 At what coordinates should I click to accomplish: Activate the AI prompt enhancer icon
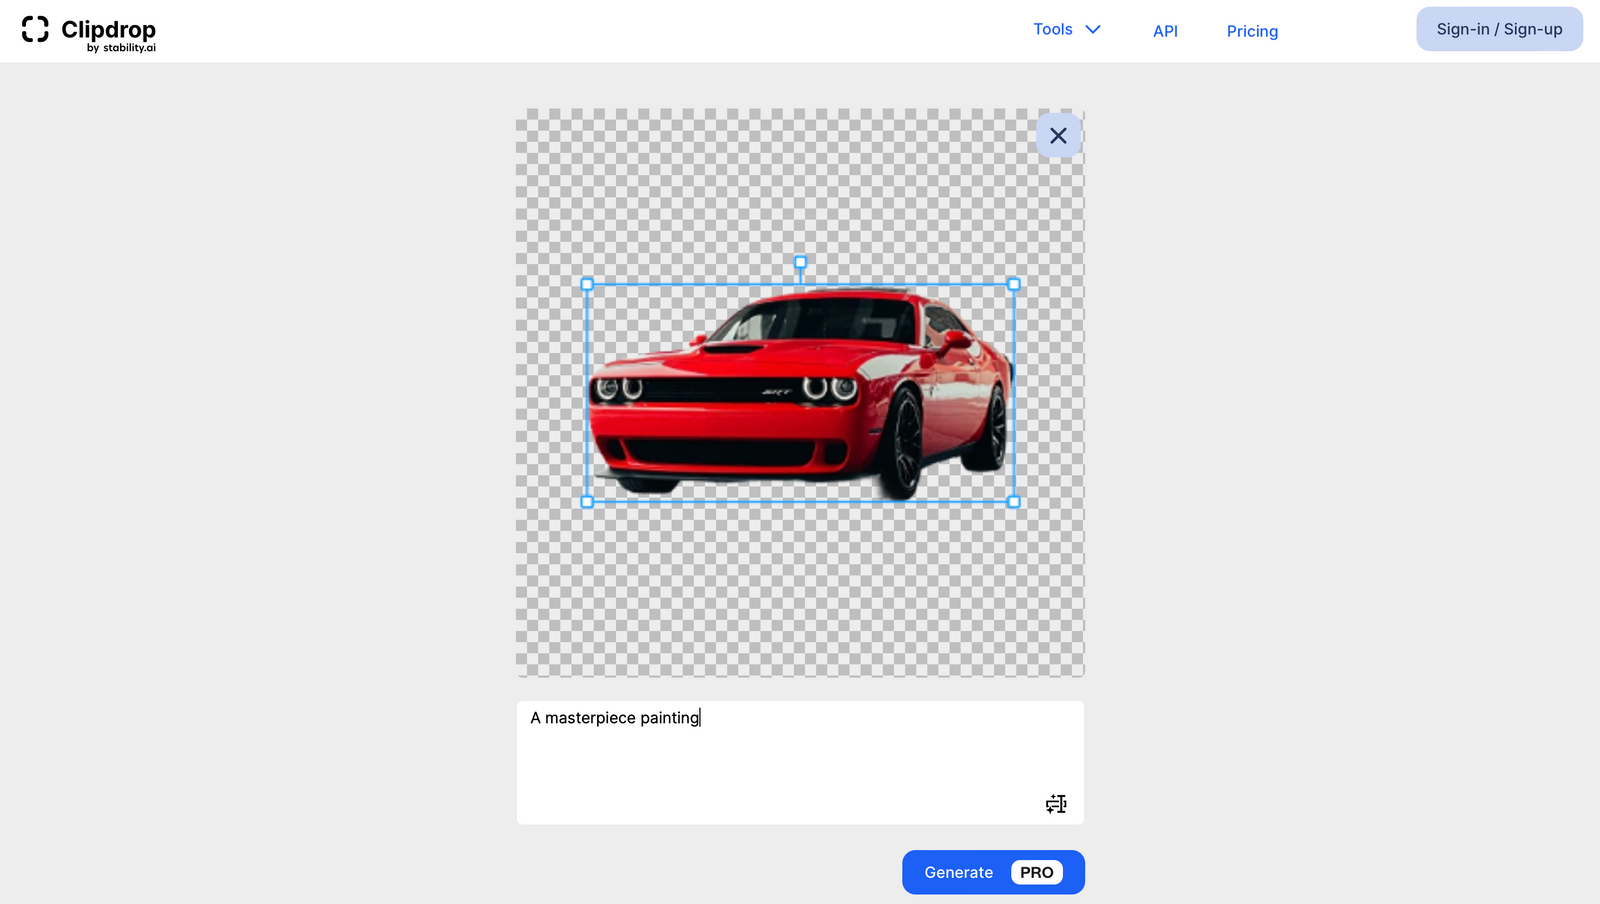coord(1056,803)
